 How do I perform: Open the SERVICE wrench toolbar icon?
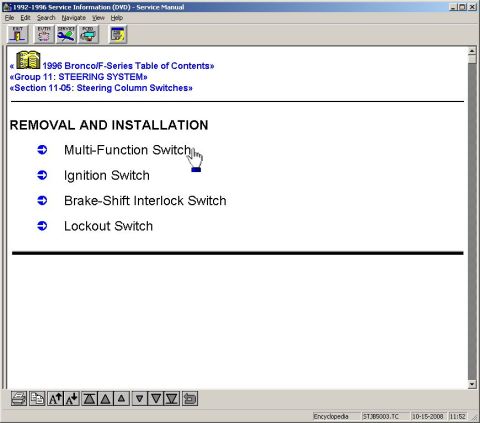(x=66, y=34)
